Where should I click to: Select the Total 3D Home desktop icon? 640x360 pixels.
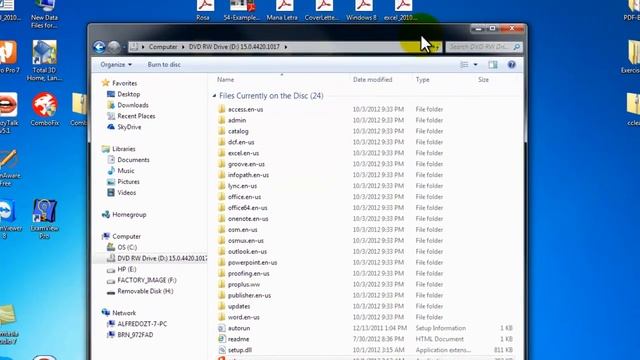click(44, 60)
